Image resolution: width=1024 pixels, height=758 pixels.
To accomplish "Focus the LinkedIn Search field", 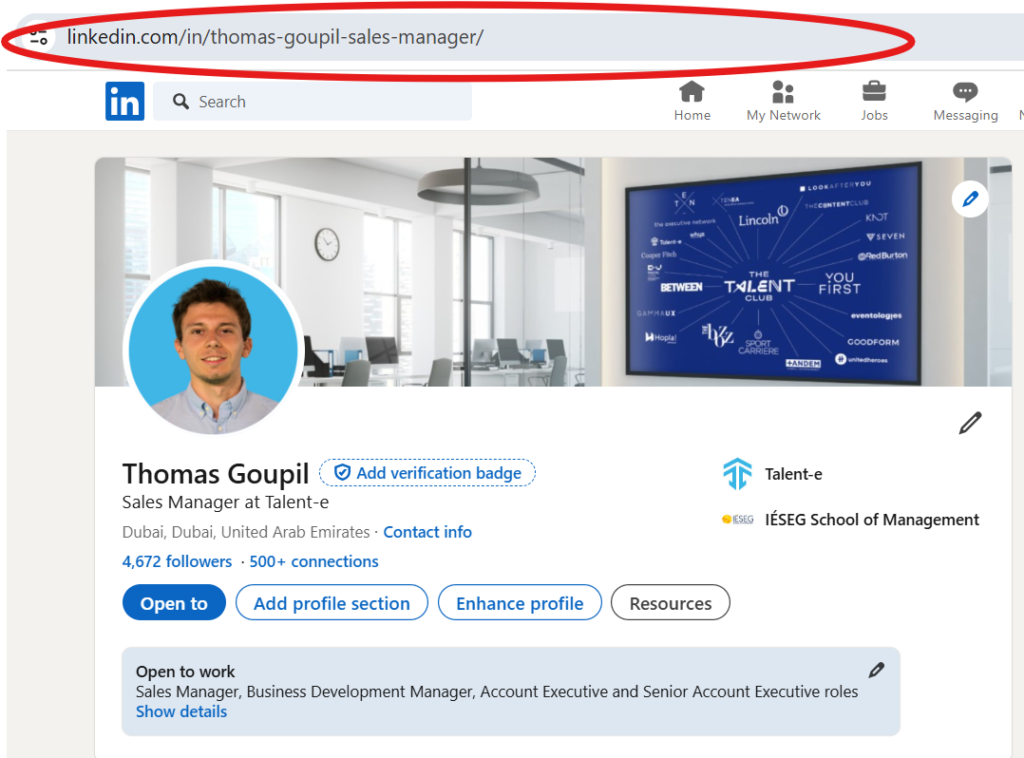I will point(312,101).
